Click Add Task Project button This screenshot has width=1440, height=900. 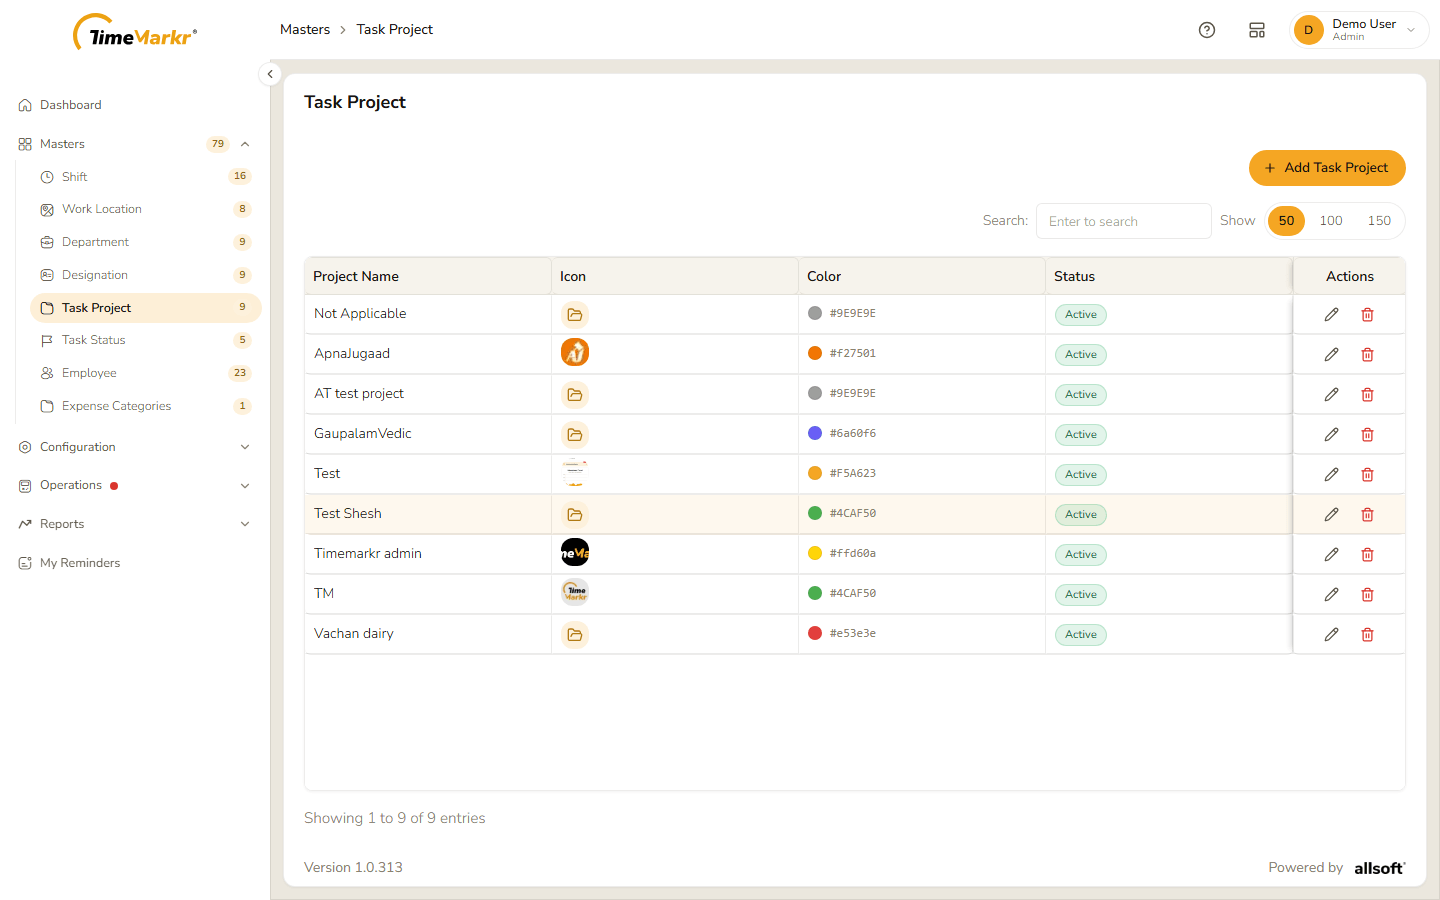pos(1327,168)
